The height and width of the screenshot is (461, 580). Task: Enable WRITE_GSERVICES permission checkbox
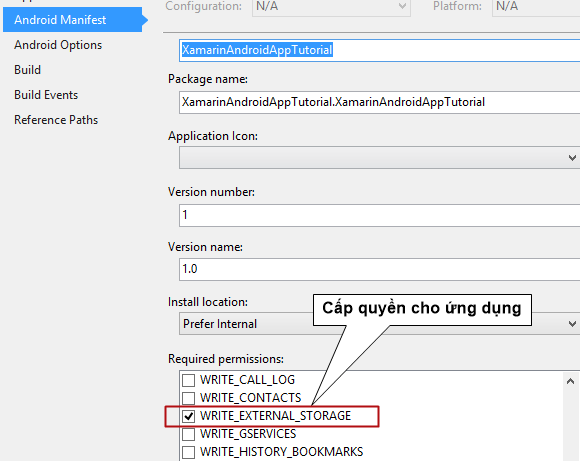tap(188, 434)
